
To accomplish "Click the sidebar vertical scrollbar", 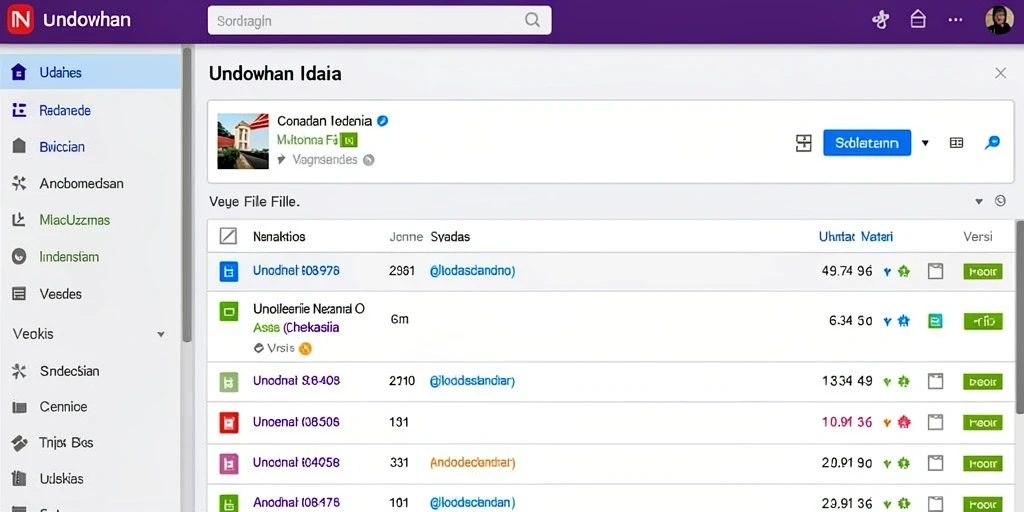I will point(187,196).
